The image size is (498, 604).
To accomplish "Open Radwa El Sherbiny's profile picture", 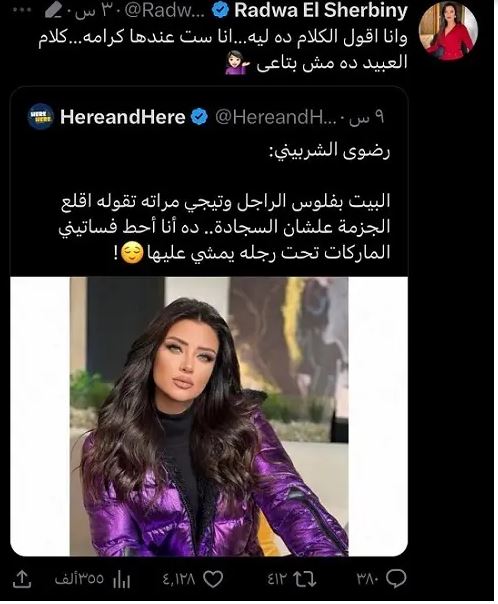I will point(448,32).
